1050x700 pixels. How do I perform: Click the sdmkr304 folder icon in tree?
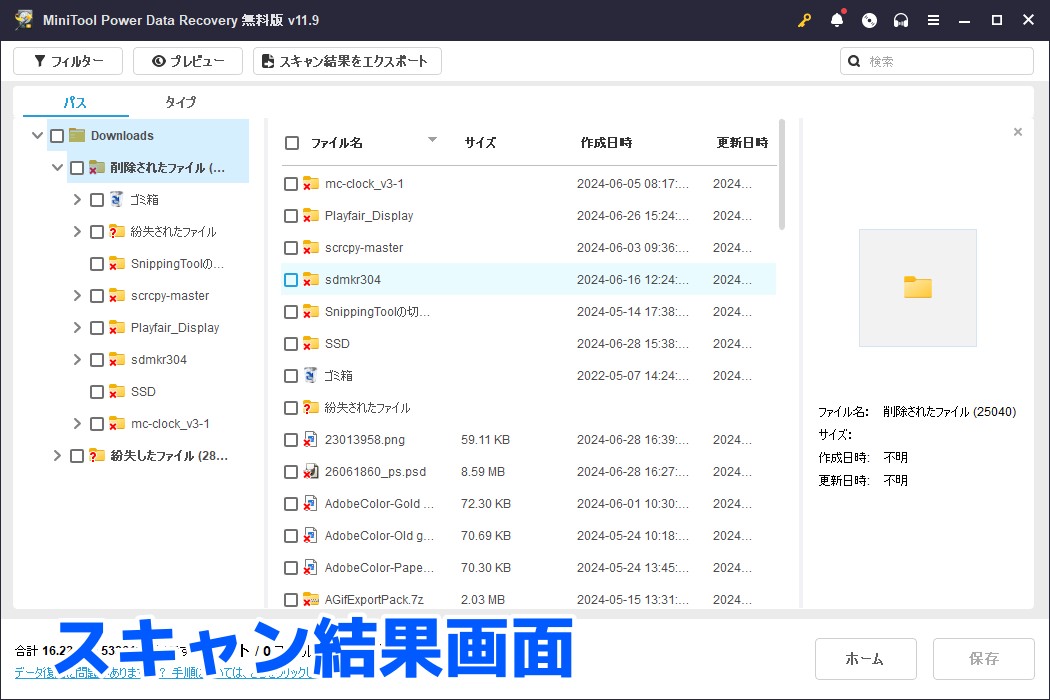click(117, 359)
